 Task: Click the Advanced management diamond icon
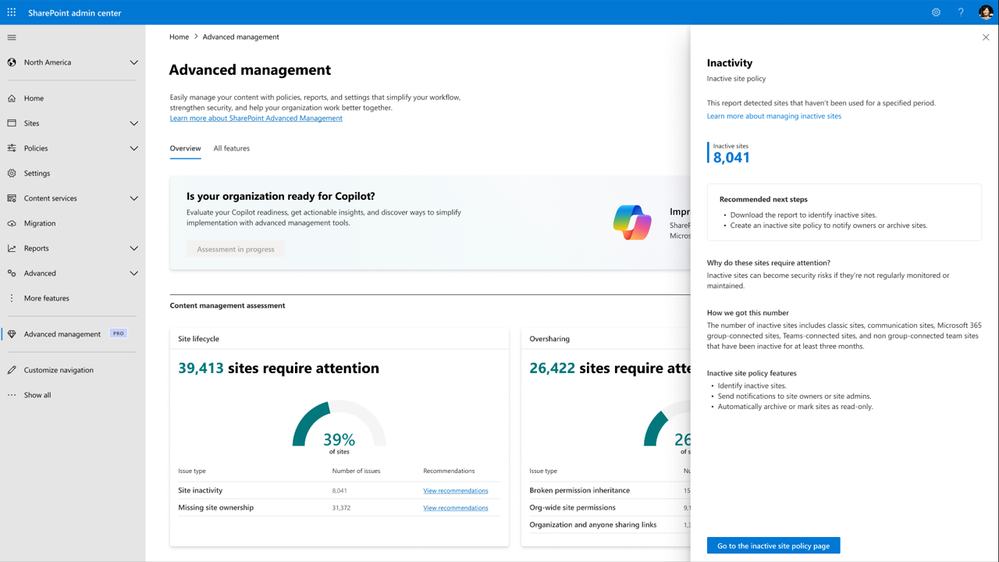[11, 334]
